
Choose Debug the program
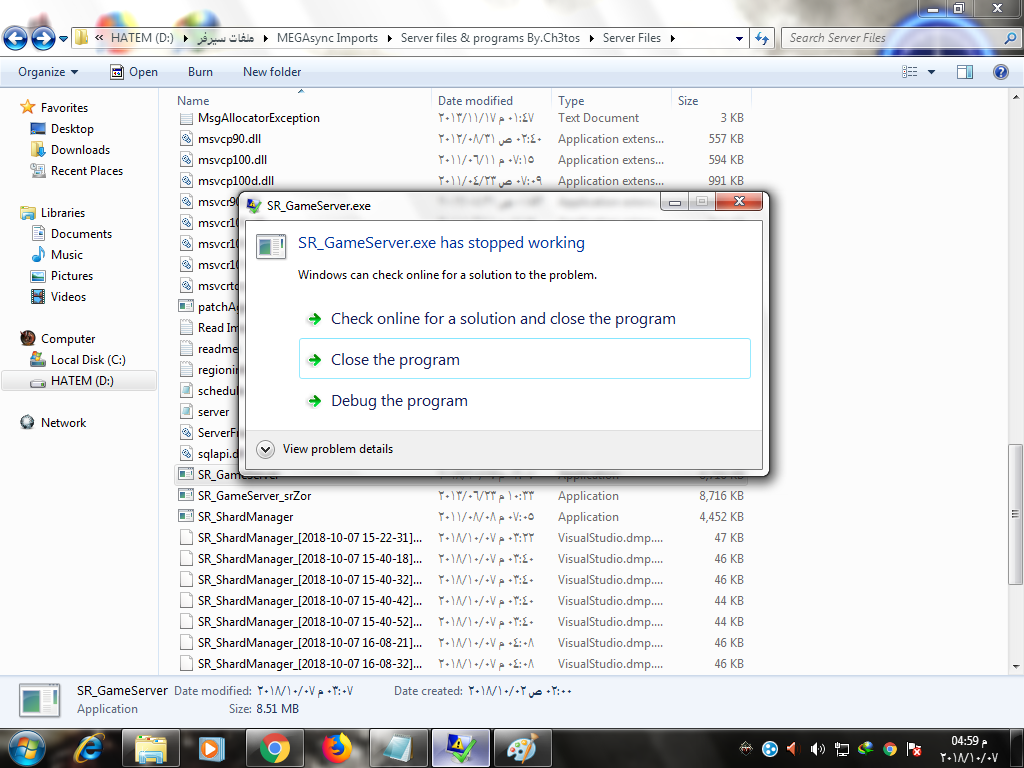coord(524,400)
